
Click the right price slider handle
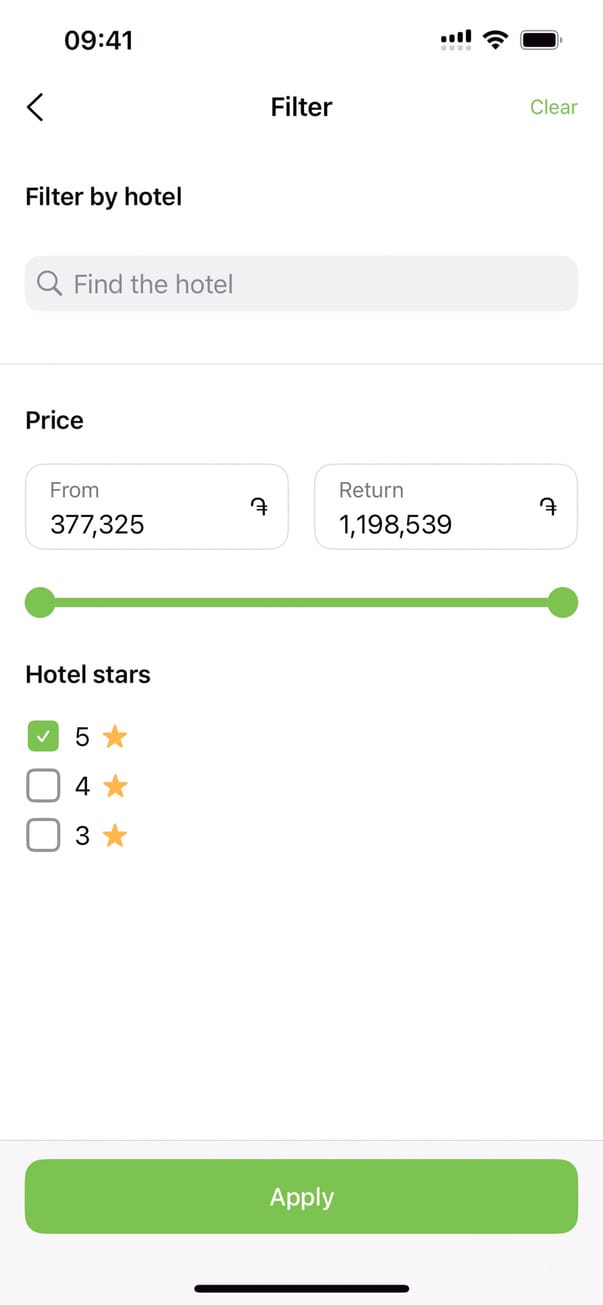coord(563,603)
